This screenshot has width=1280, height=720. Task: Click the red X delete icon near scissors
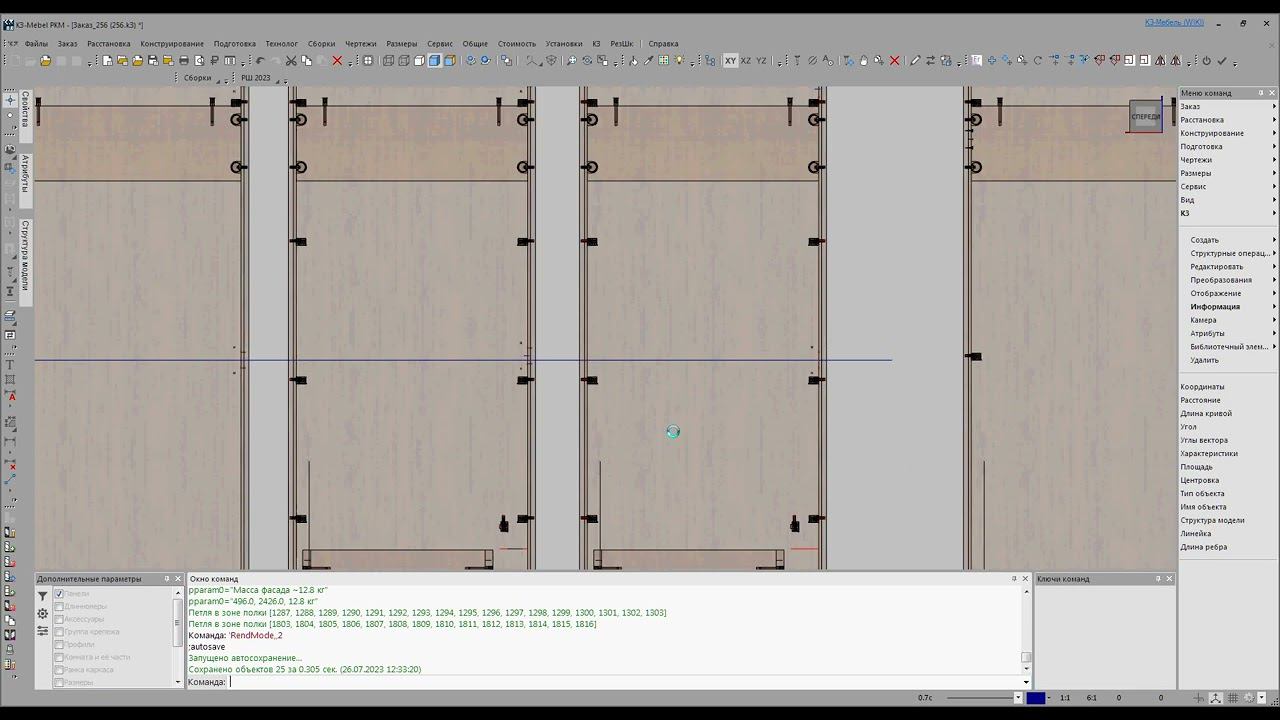click(x=337, y=61)
